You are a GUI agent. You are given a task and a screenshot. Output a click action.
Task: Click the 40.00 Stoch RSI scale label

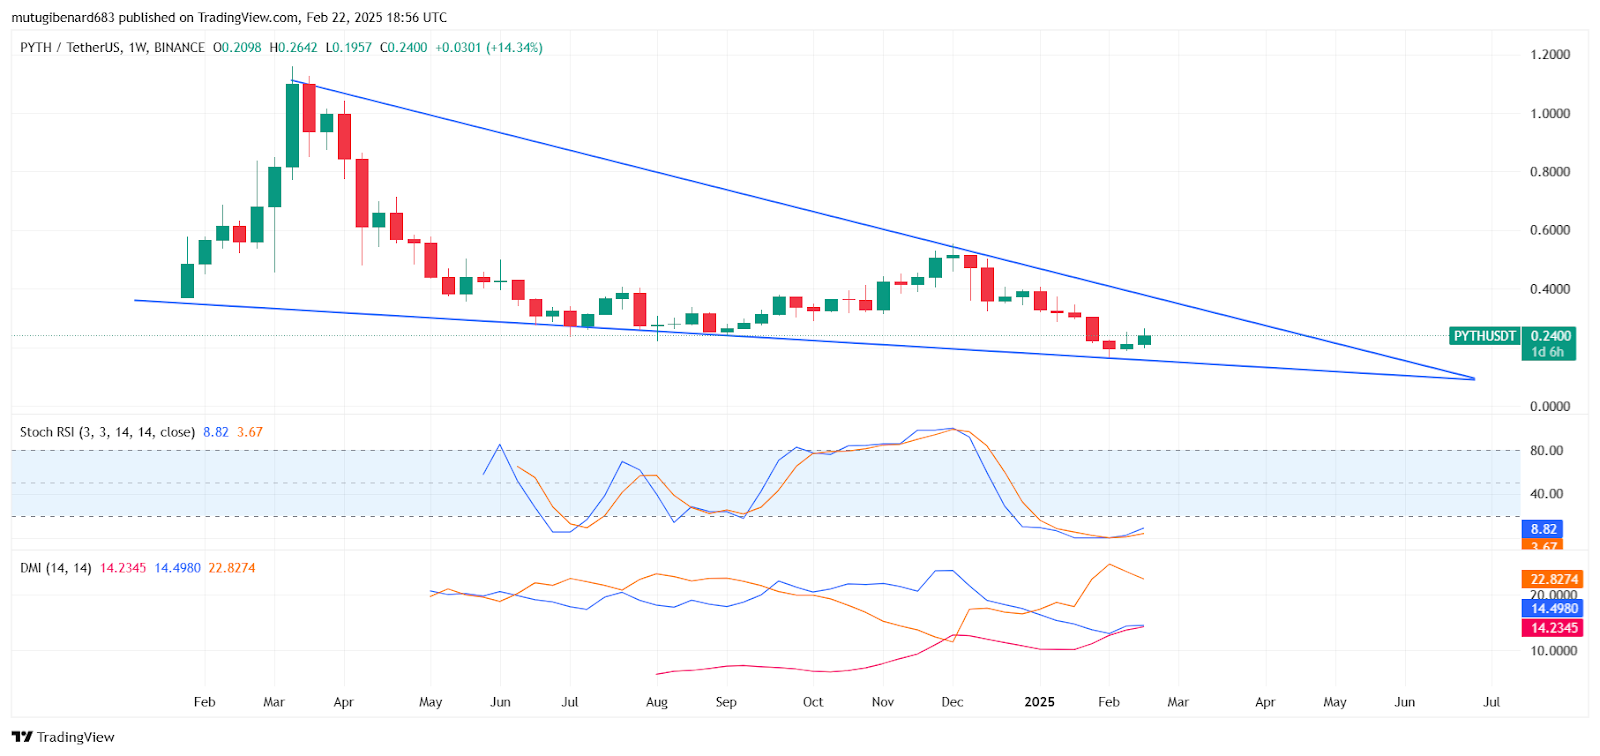[1546, 494]
